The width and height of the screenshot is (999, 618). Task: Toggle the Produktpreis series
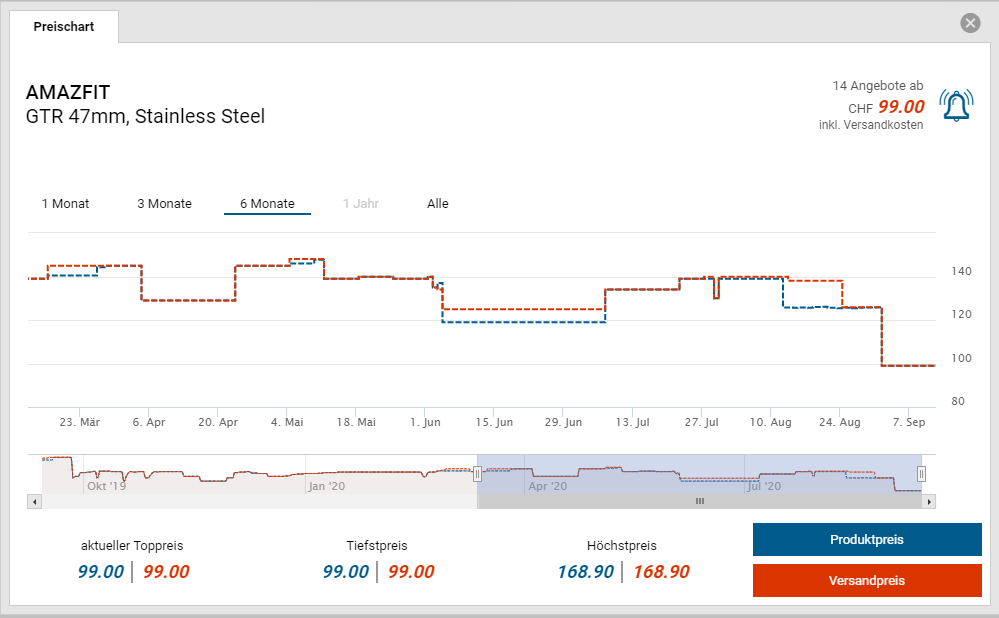point(866,540)
